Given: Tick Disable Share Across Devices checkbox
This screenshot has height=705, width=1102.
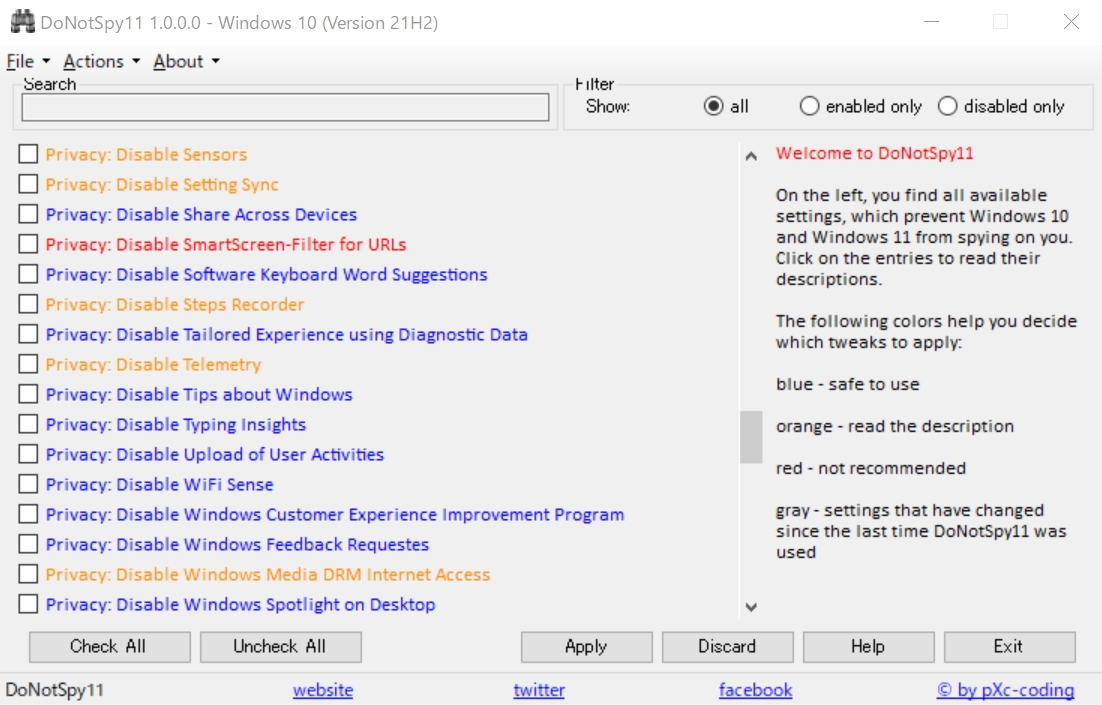Looking at the screenshot, I should click(28, 214).
